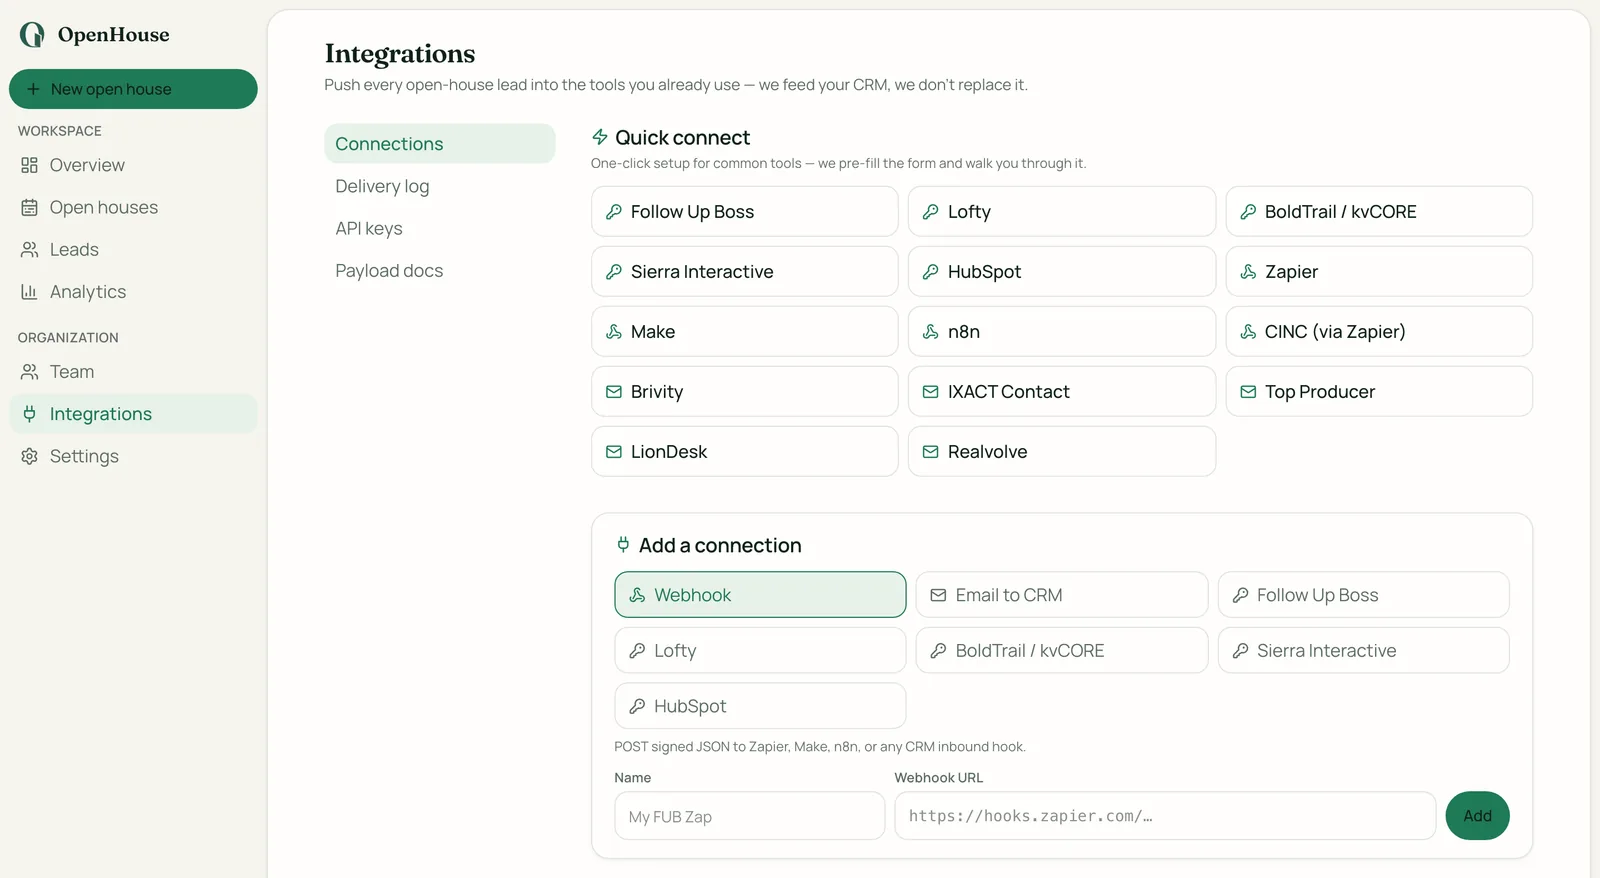
Task: Click the Integrations plug icon in sidebar
Action: (29, 414)
